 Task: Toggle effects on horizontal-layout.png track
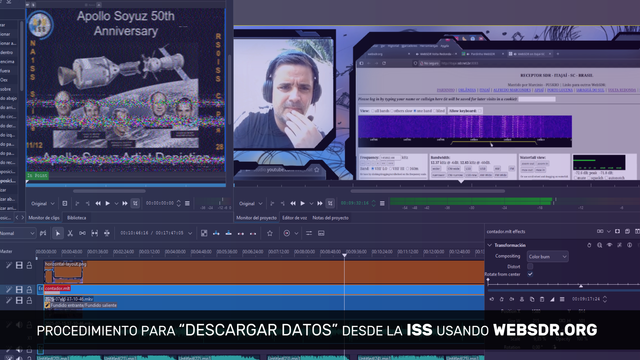pos(9,265)
